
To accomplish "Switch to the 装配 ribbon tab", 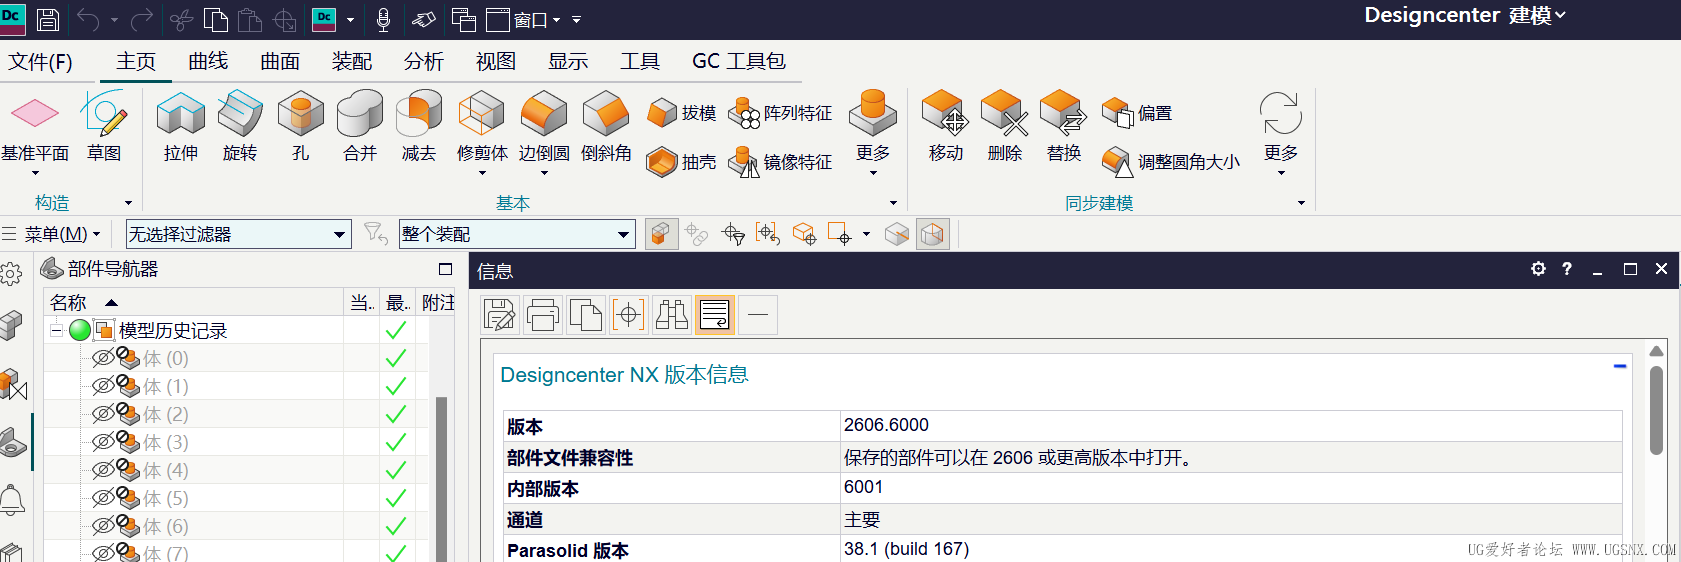I will (352, 61).
